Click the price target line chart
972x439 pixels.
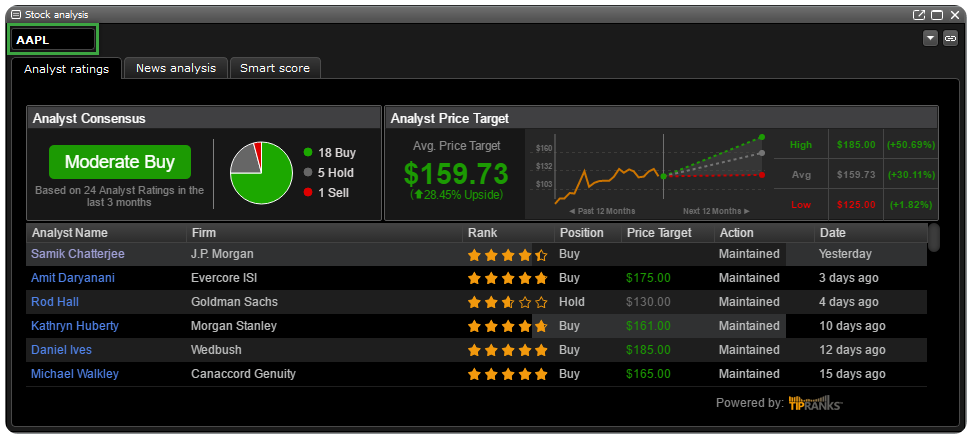click(x=649, y=174)
